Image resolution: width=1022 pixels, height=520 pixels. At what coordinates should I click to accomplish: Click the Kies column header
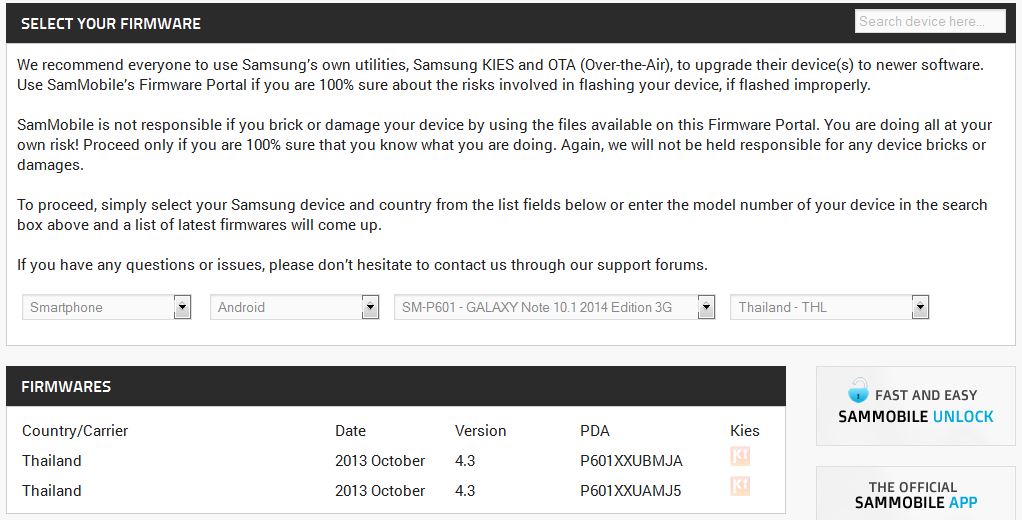[745, 431]
